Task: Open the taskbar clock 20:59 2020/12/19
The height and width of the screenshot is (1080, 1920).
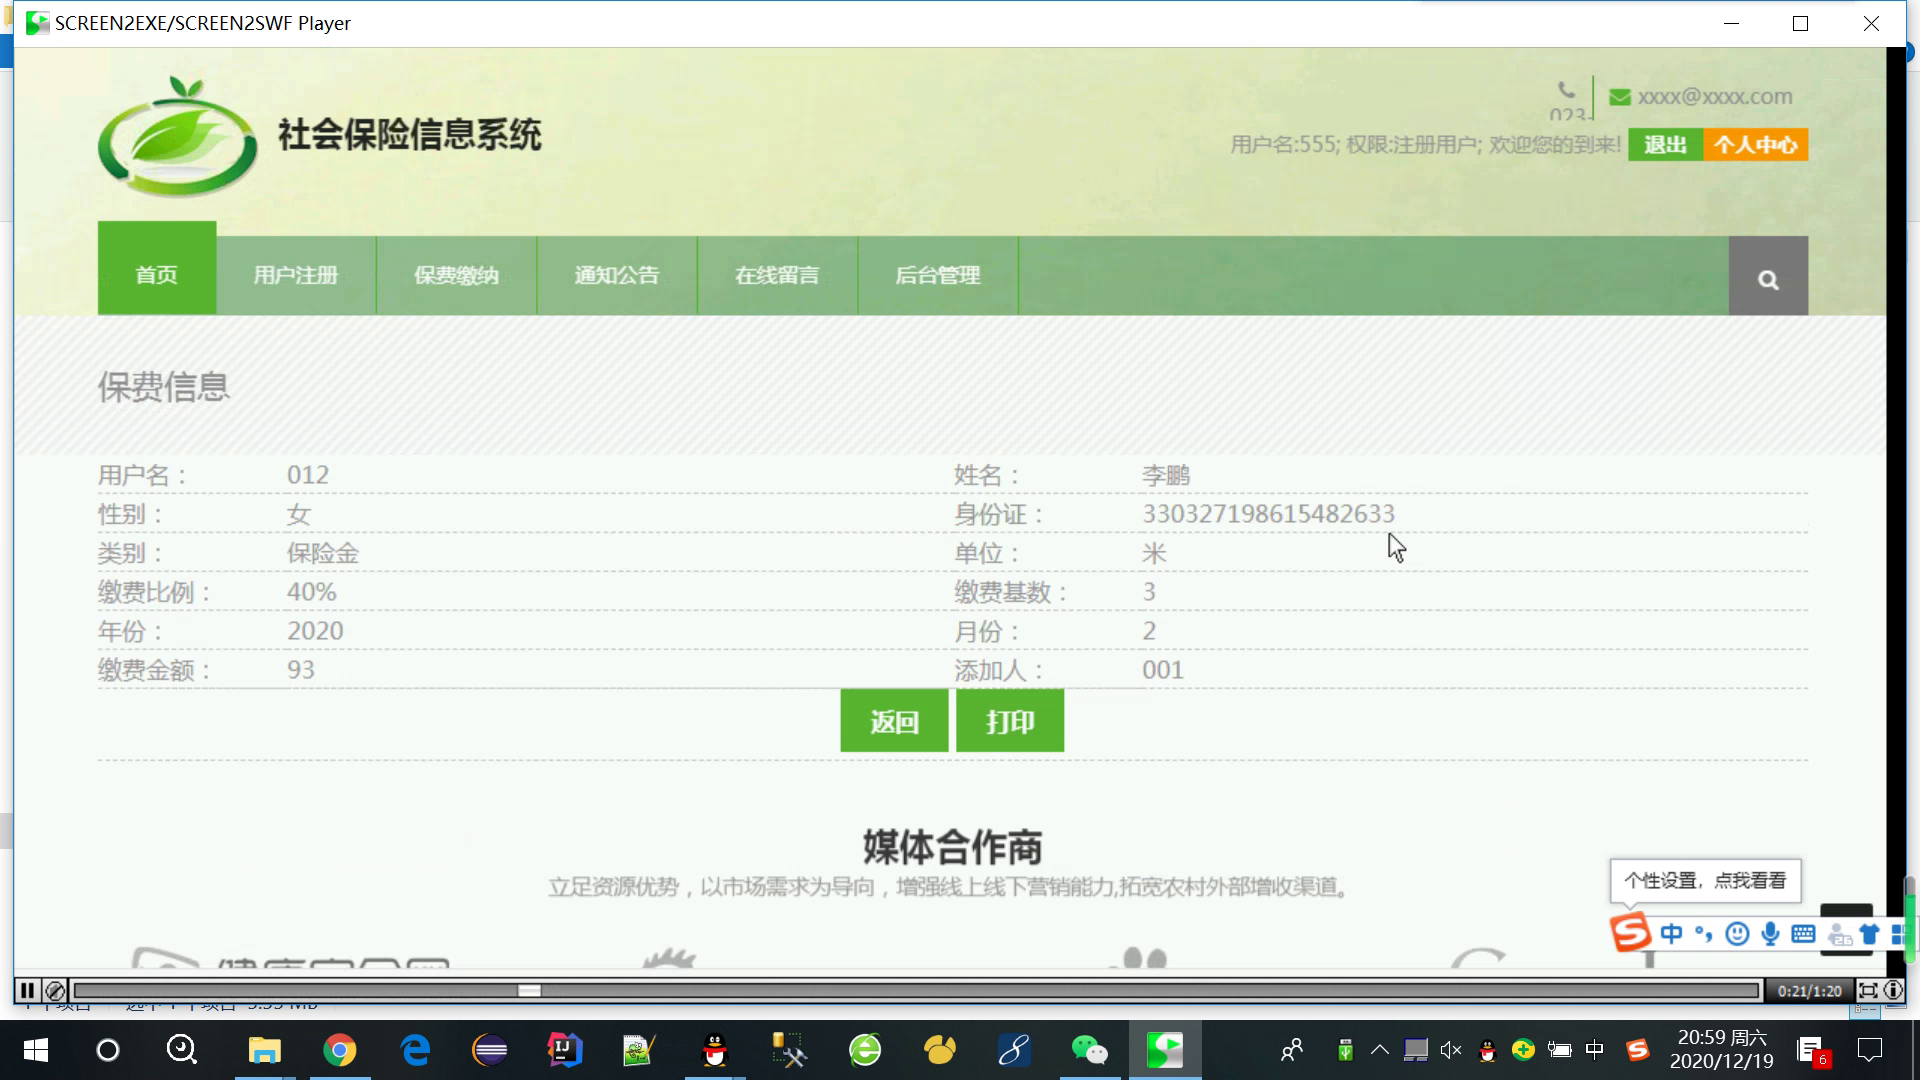Action: 1722,1050
